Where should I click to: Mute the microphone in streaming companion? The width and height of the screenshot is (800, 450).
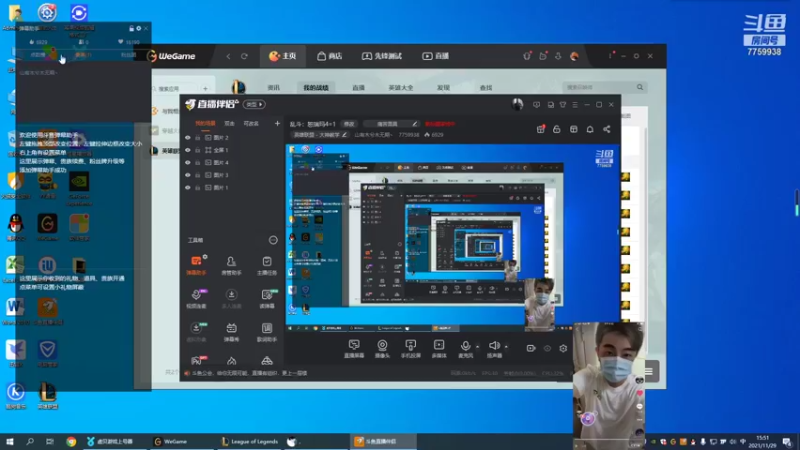point(465,346)
